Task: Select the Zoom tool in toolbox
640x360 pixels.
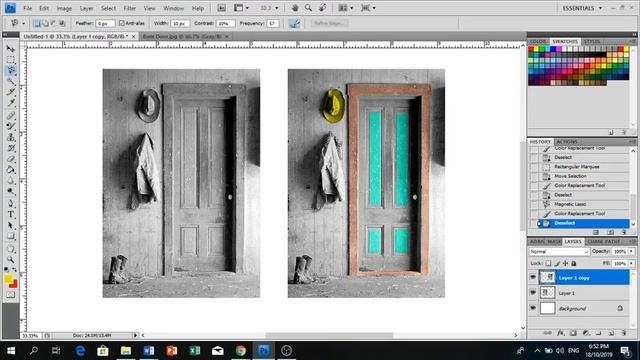Action: (x=11, y=259)
